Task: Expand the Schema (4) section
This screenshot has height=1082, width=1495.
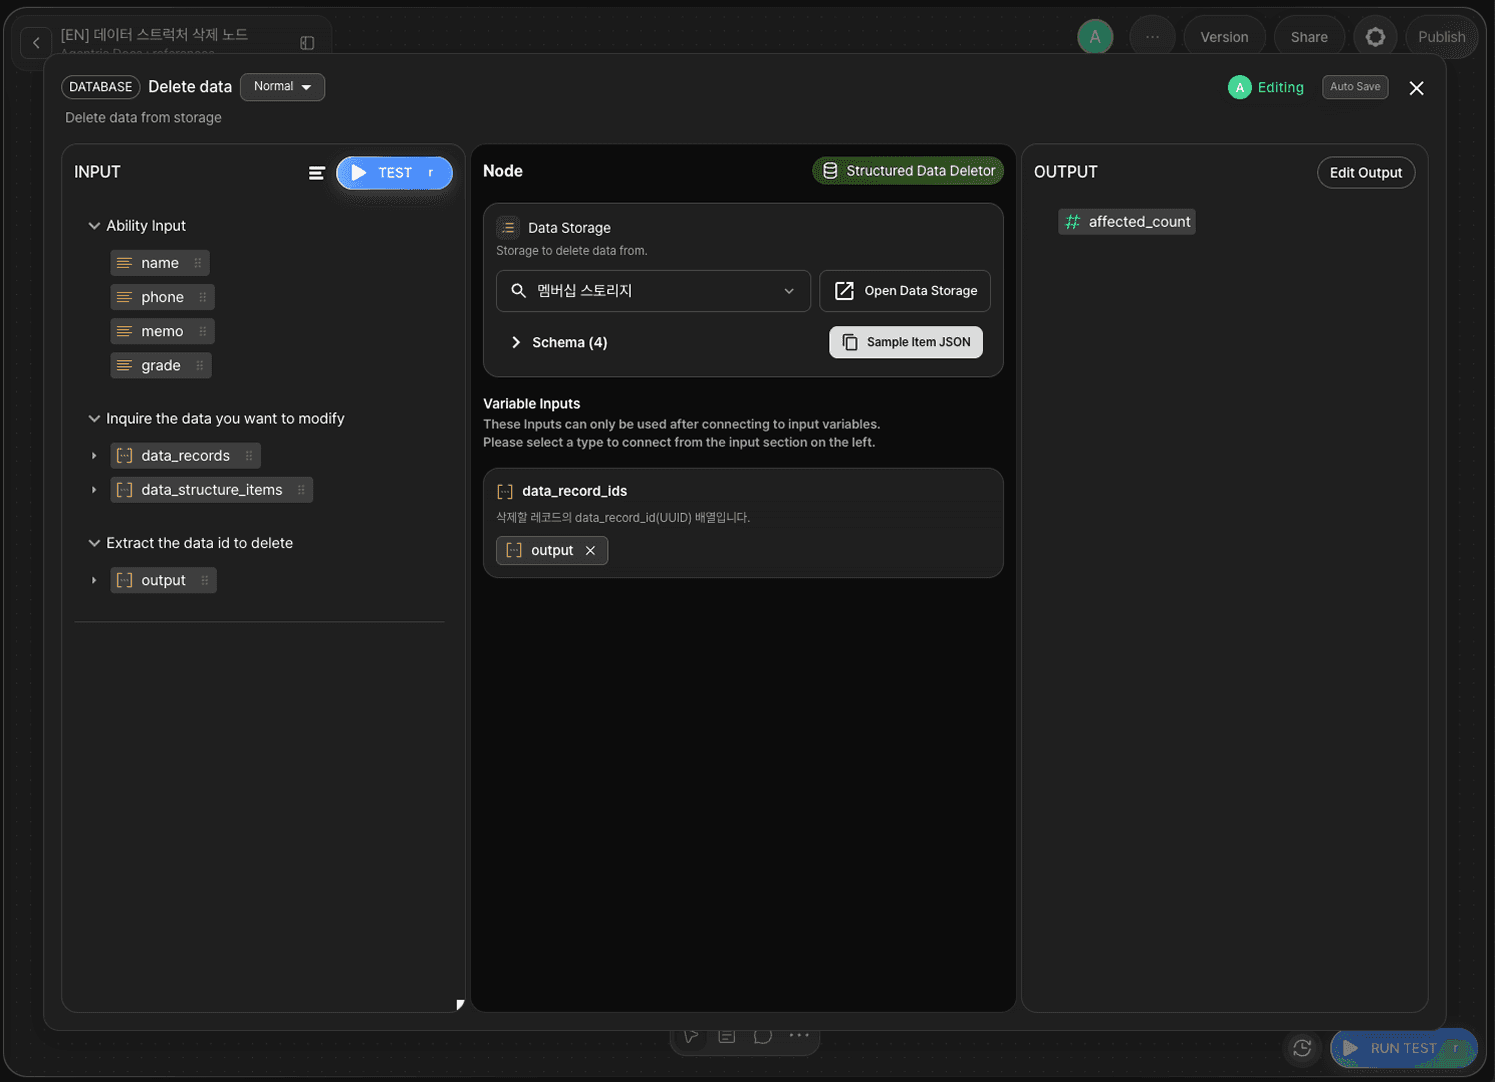Action: click(x=516, y=343)
